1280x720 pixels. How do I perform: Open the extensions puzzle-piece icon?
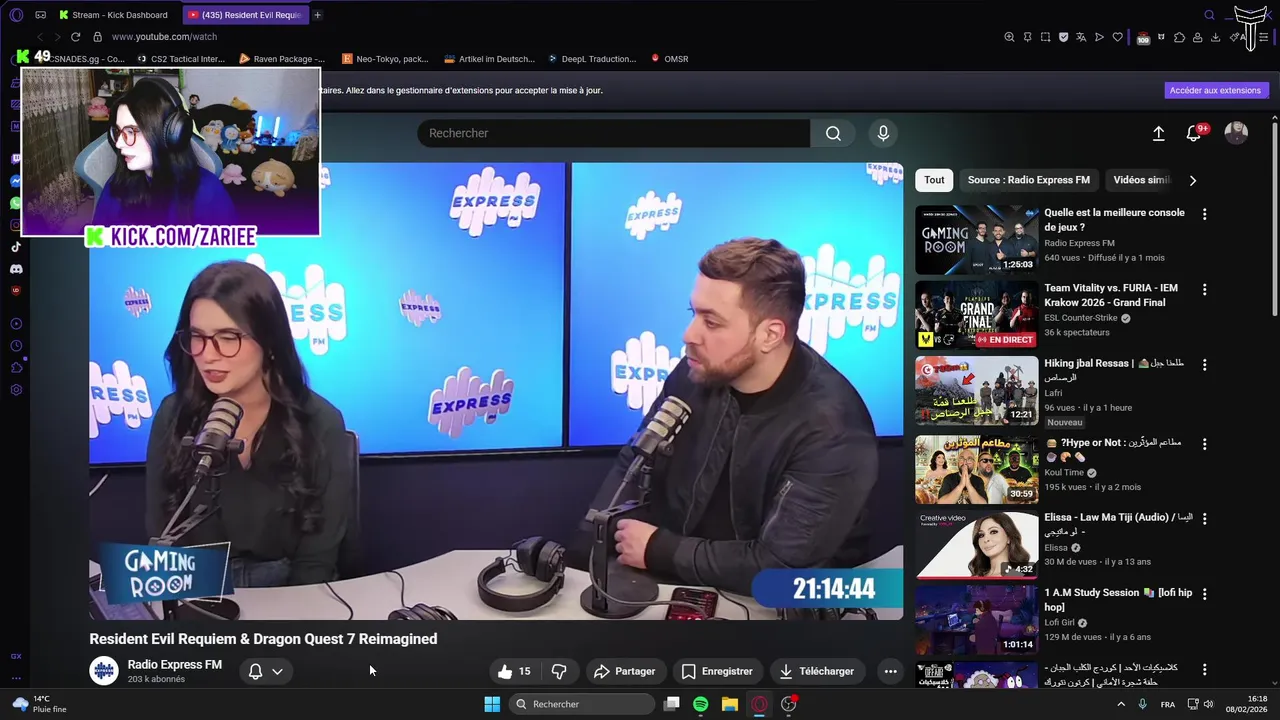[x=1179, y=37]
